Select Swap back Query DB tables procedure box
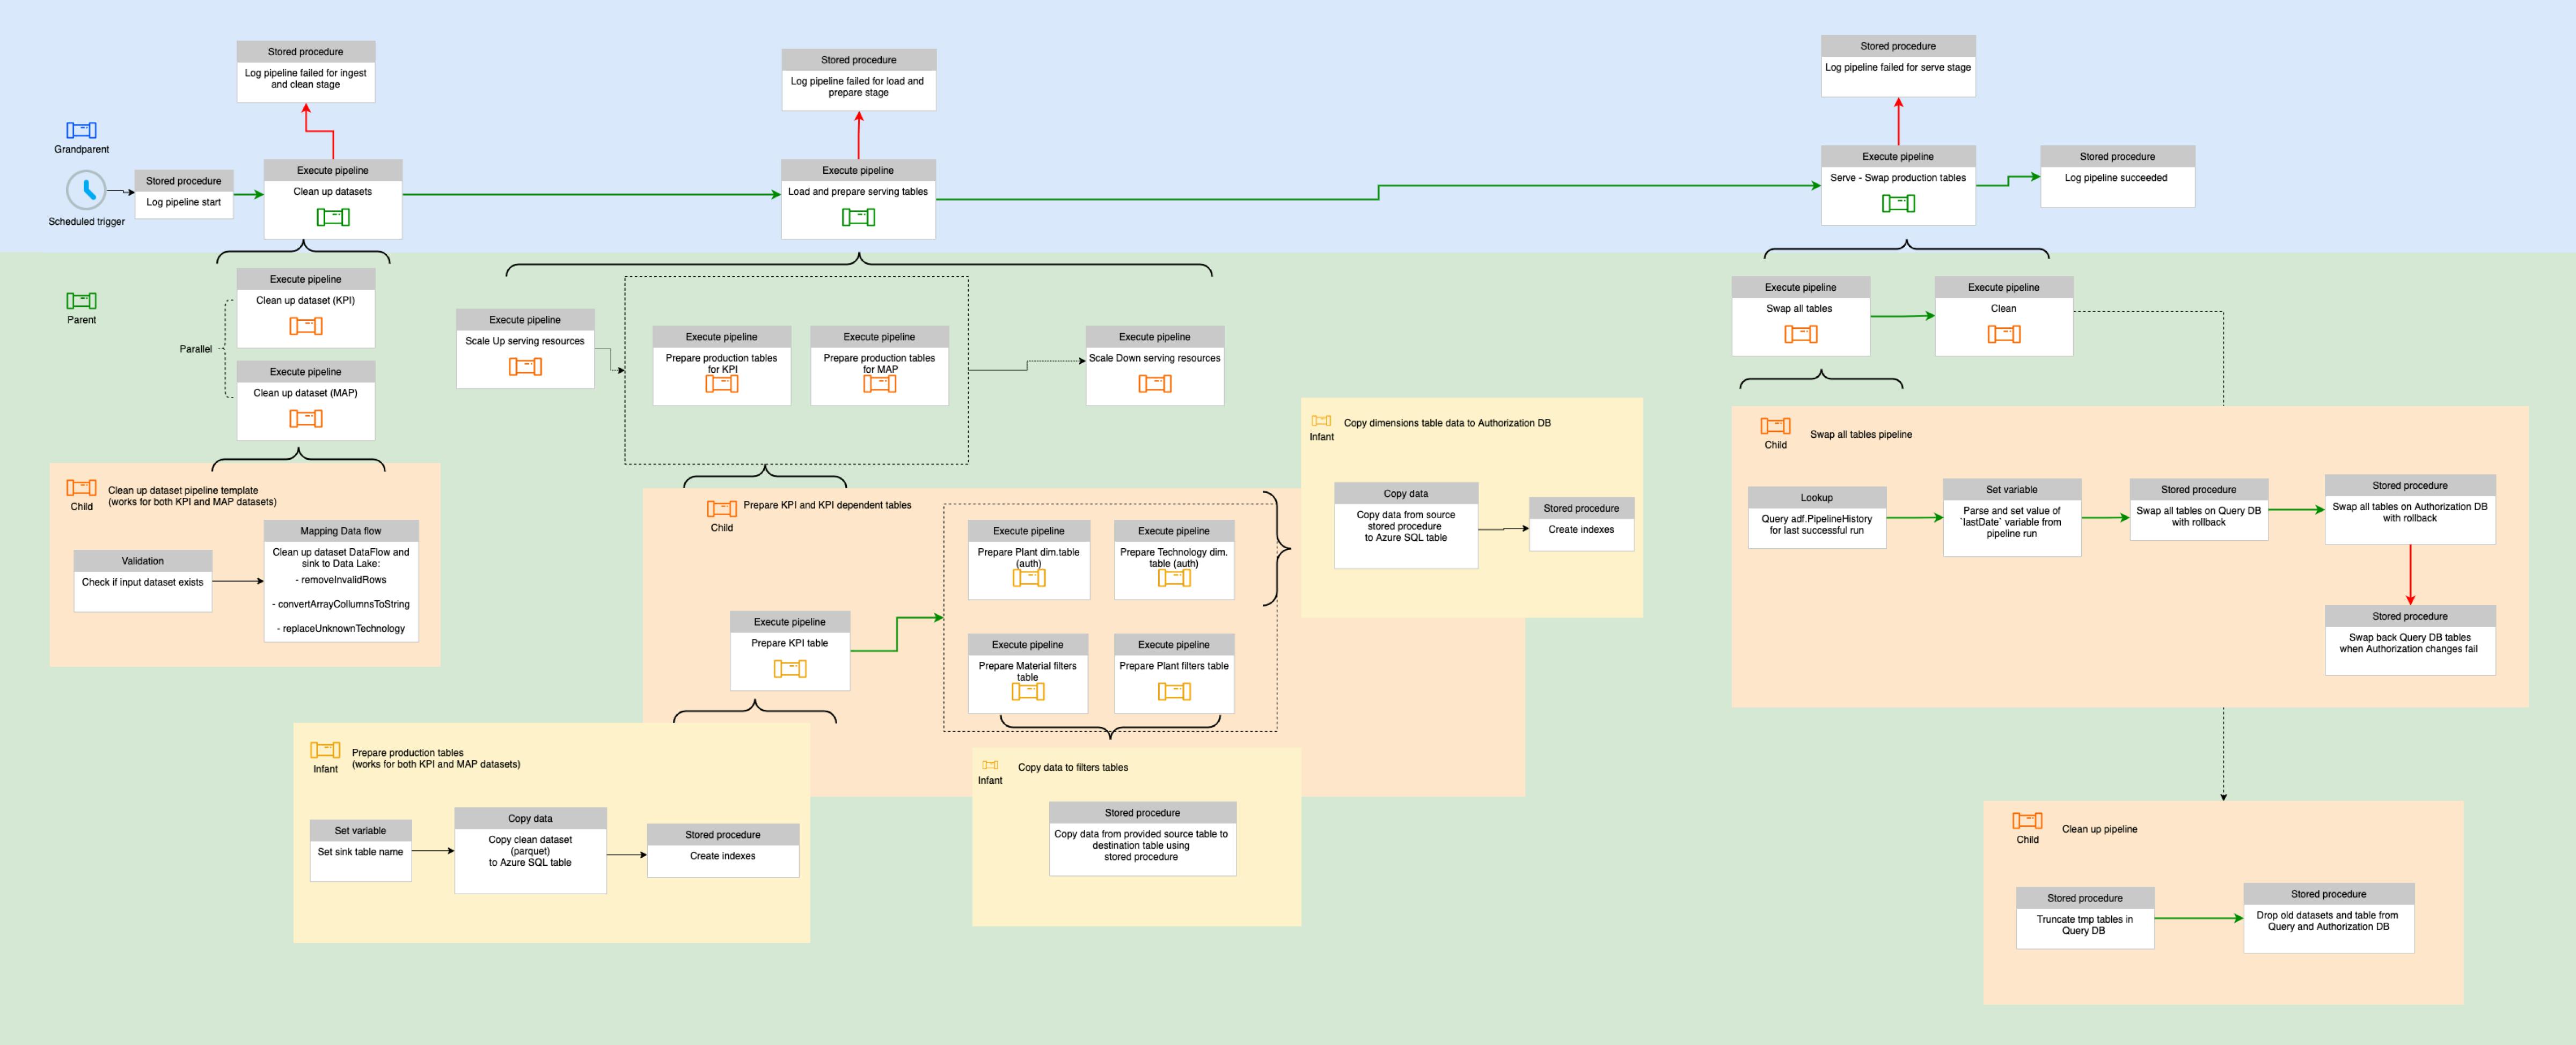The width and height of the screenshot is (2576, 1045). coord(2410,640)
